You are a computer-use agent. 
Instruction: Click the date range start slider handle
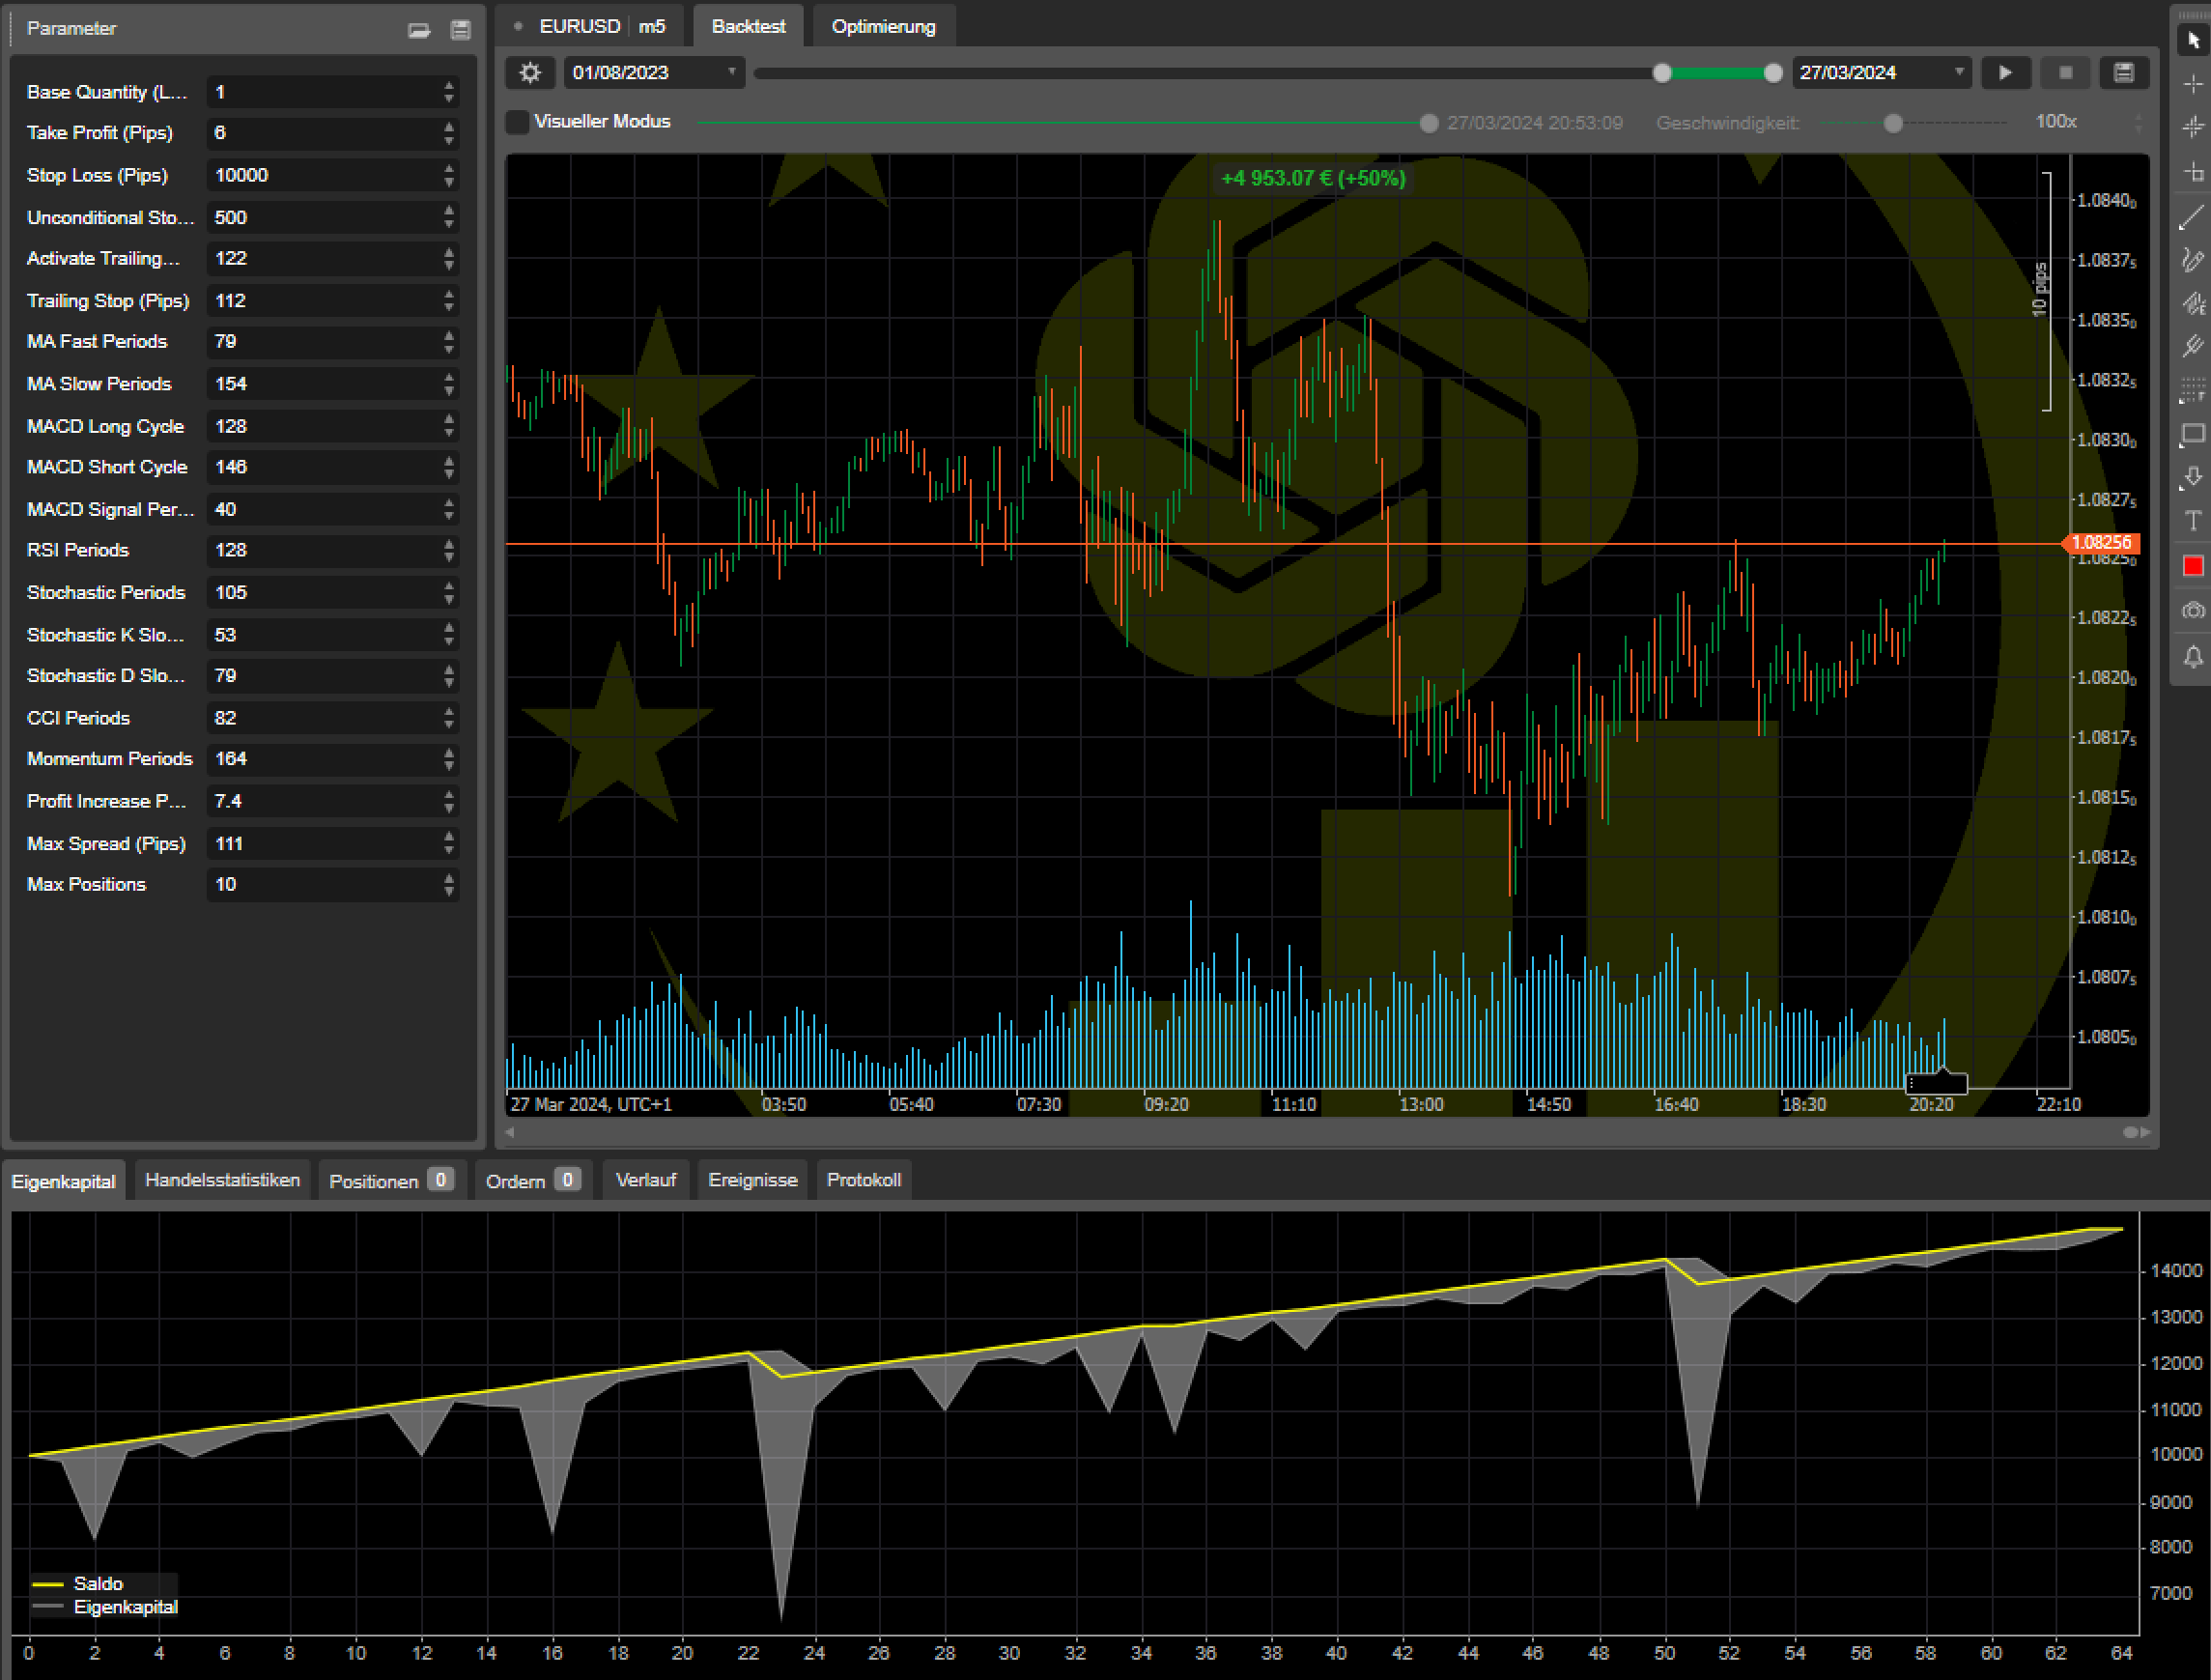pos(1662,73)
